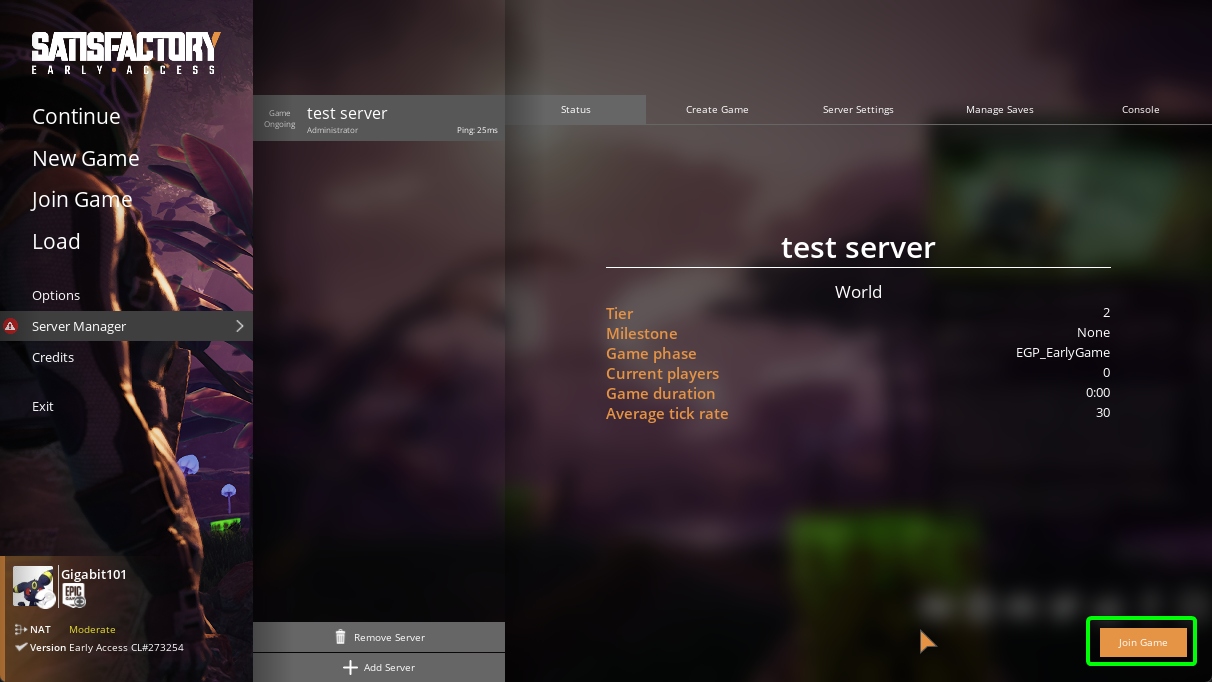Viewport: 1212px width, 682px height.
Task: Click the 0:00 game duration value
Action: (x=1098, y=392)
